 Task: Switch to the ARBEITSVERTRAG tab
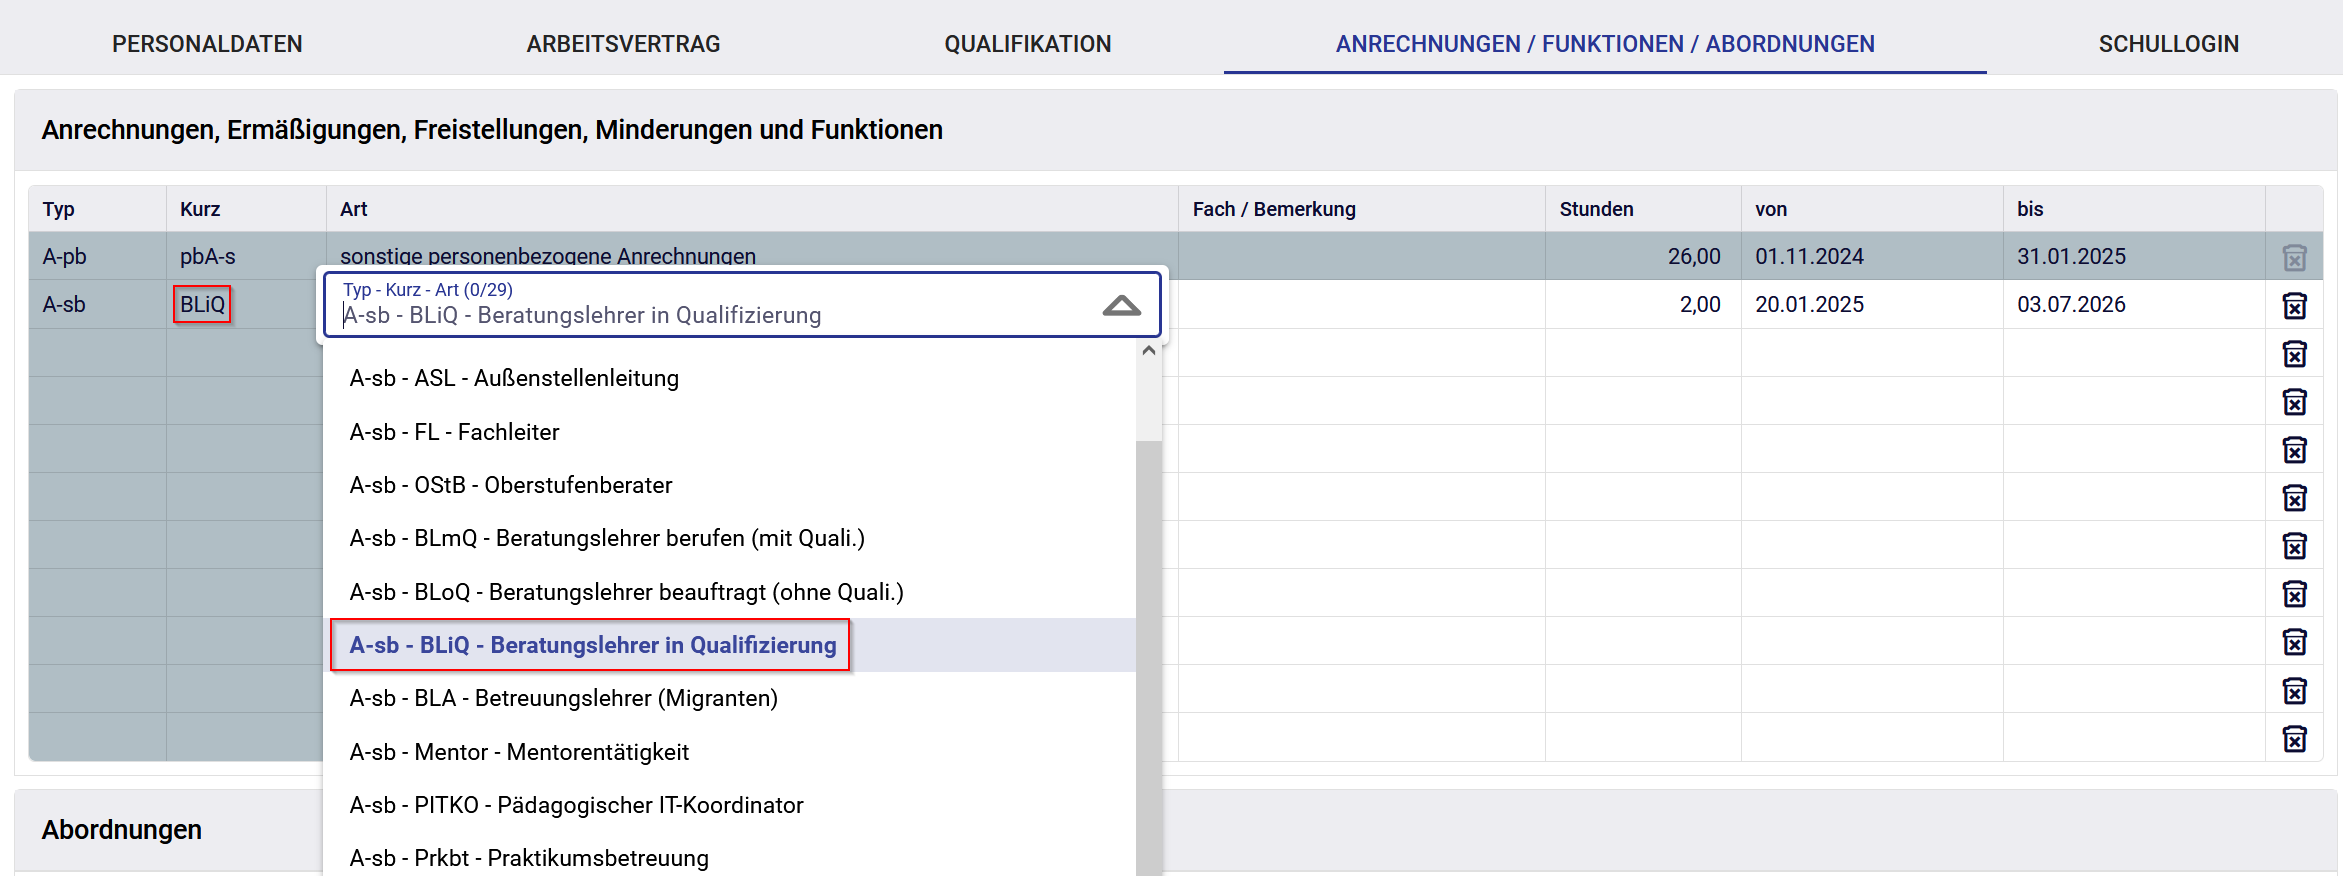click(623, 44)
